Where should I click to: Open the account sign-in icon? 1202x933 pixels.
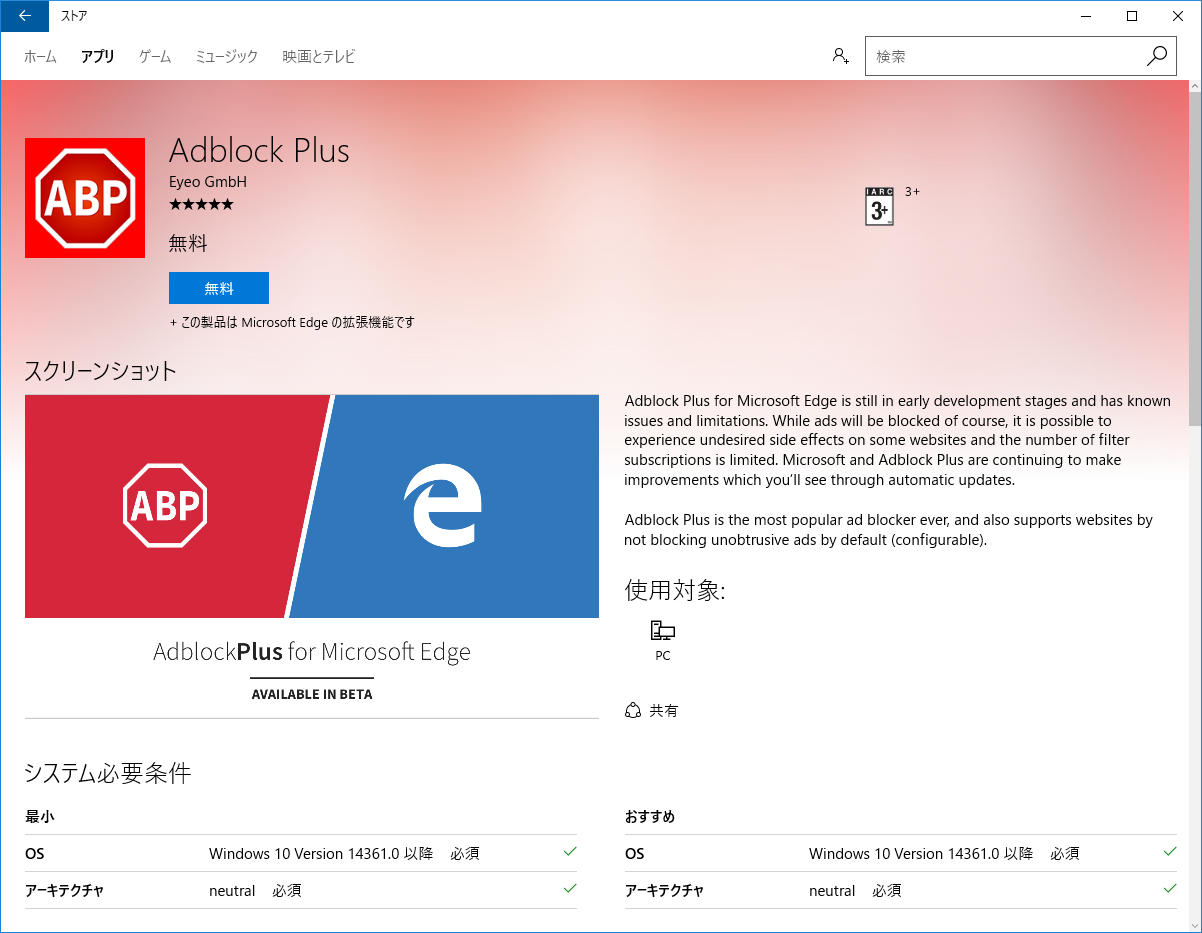coord(840,56)
